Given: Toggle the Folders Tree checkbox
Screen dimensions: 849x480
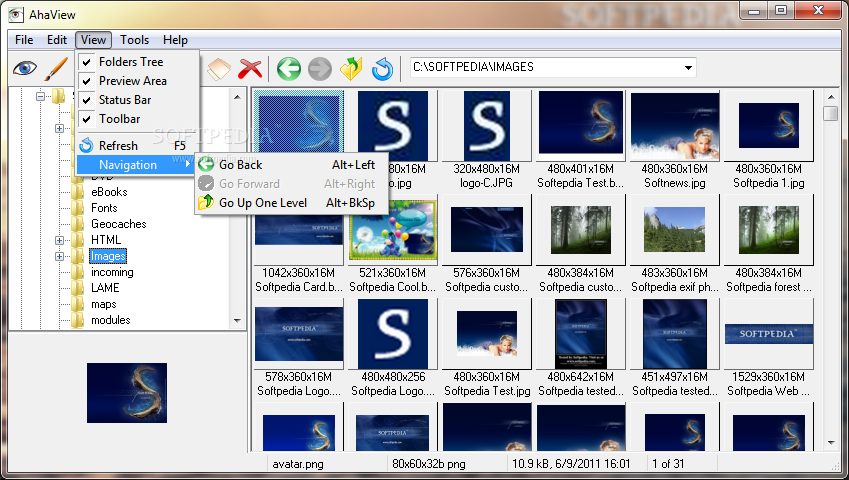Looking at the screenshot, I should (x=86, y=62).
